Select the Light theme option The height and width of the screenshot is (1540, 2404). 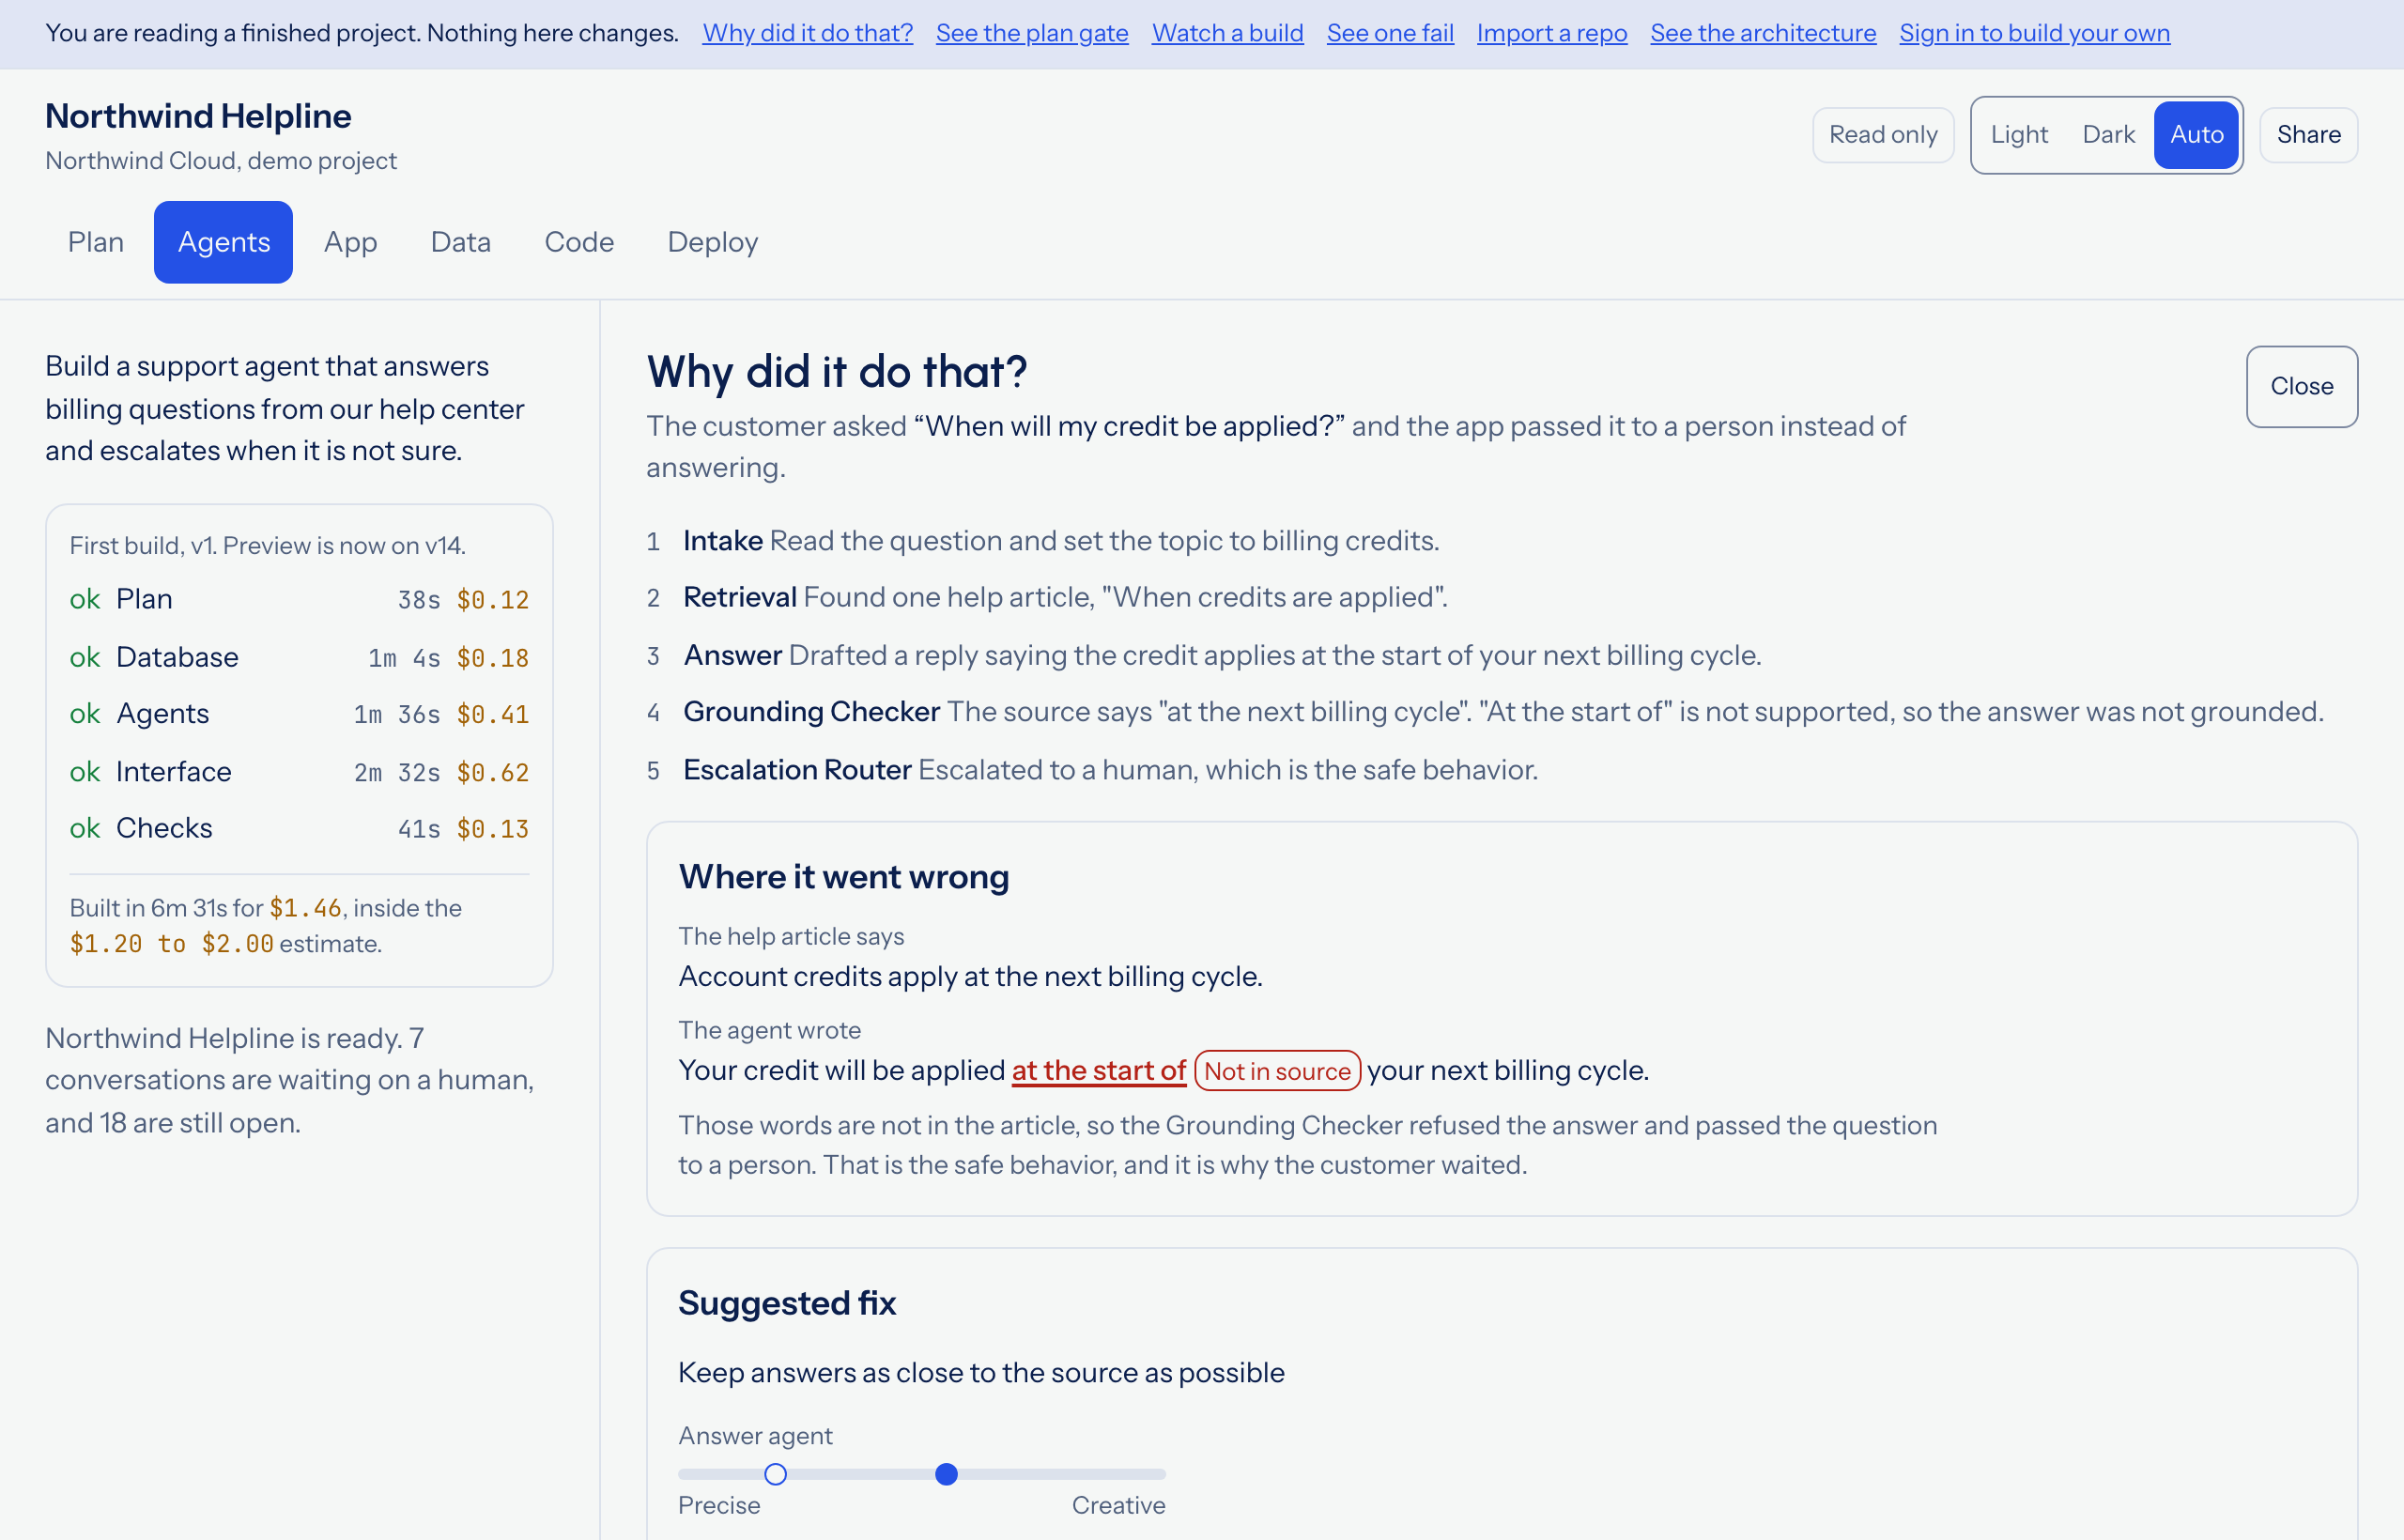click(2019, 135)
